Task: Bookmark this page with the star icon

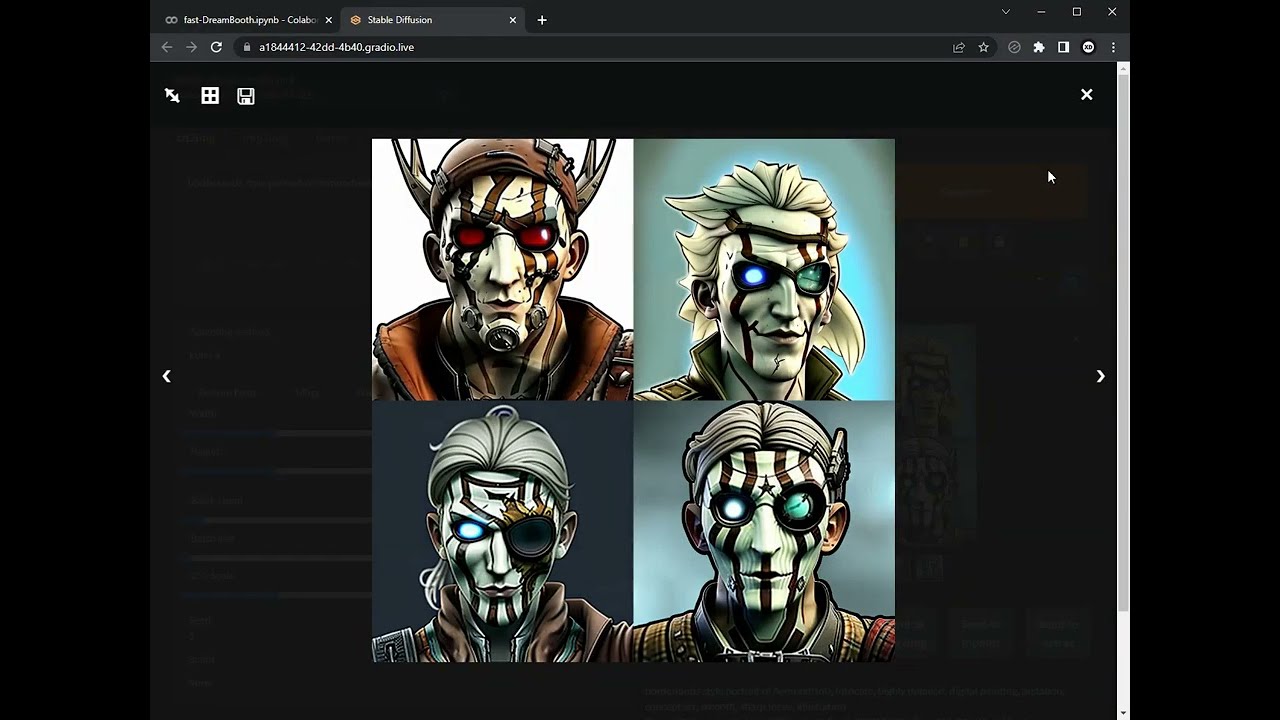Action: (x=983, y=47)
